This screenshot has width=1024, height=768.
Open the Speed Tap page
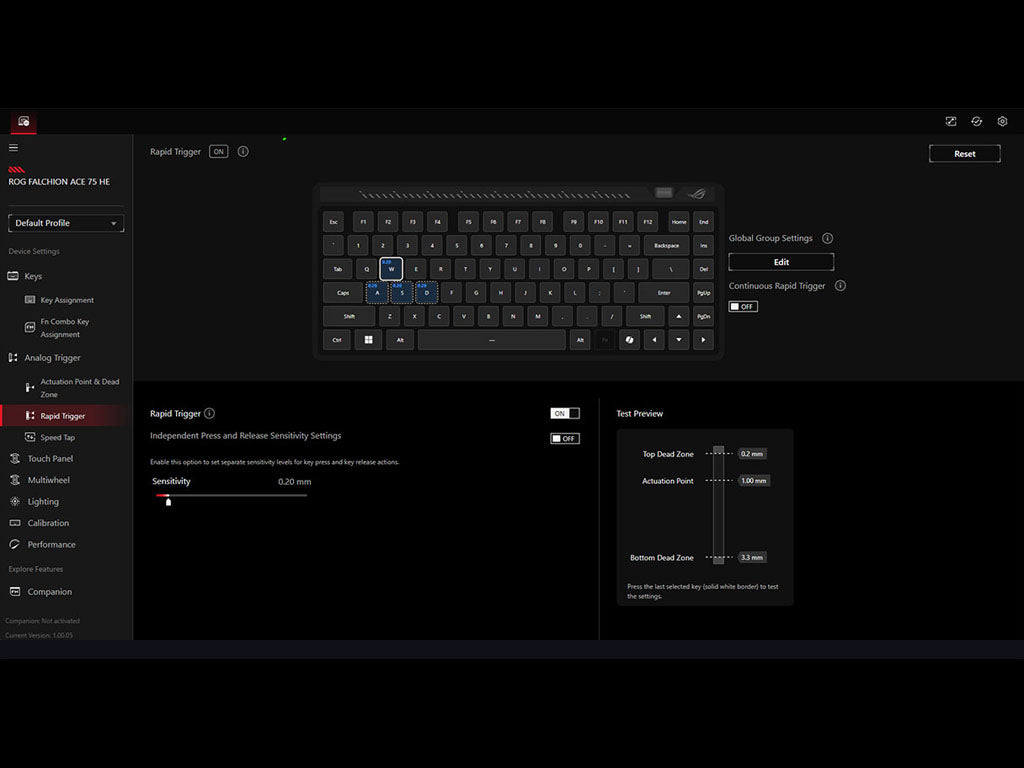[57, 438]
